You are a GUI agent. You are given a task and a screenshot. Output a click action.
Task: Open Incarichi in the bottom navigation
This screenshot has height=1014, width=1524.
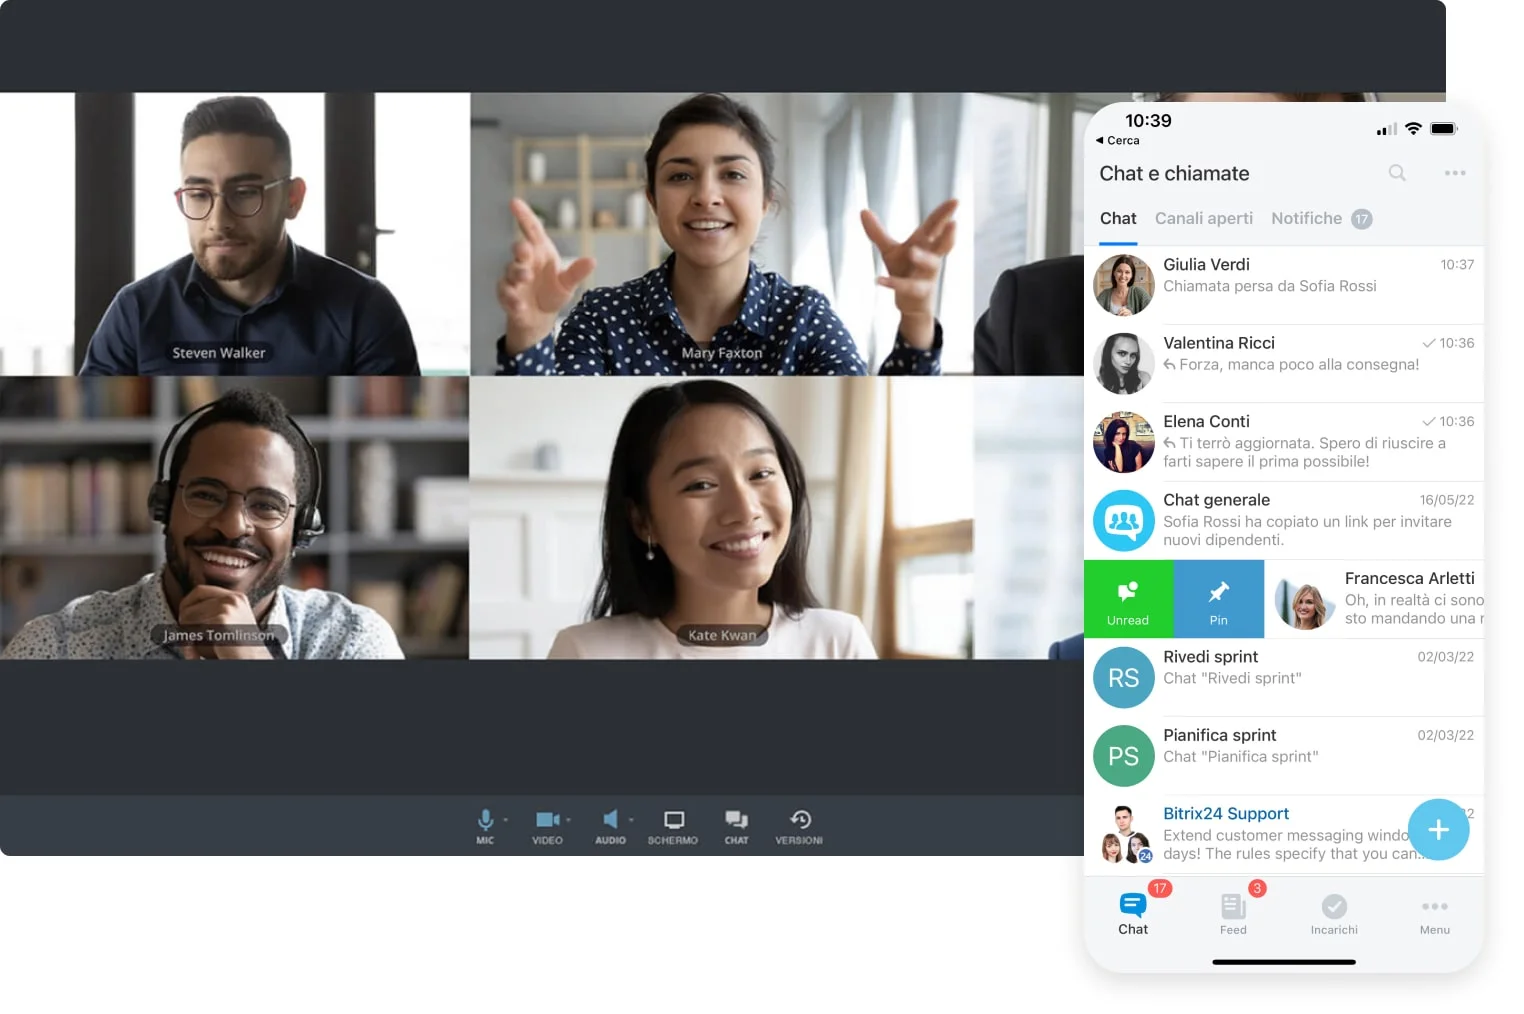point(1334,913)
